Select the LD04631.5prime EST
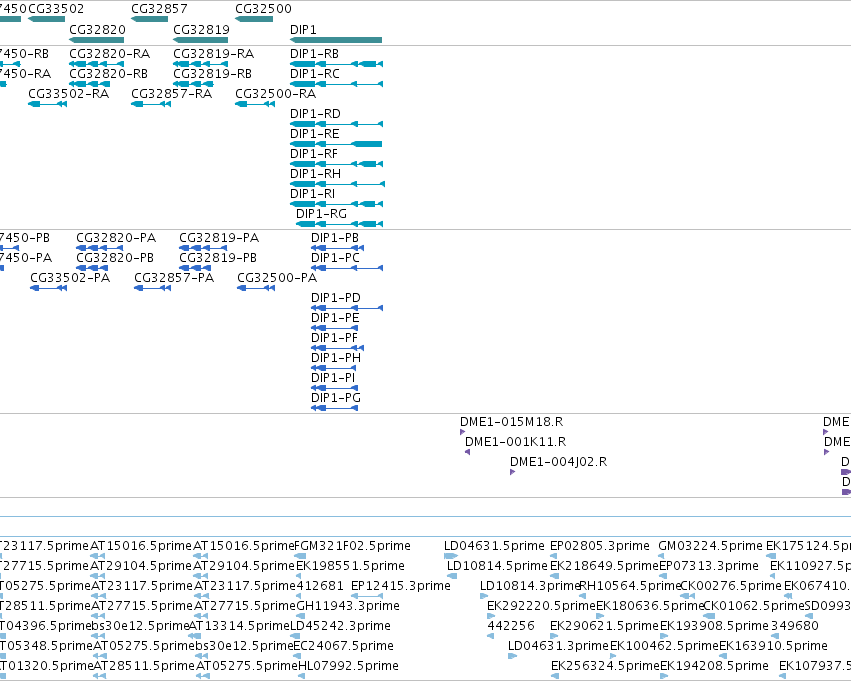 pos(451,556)
